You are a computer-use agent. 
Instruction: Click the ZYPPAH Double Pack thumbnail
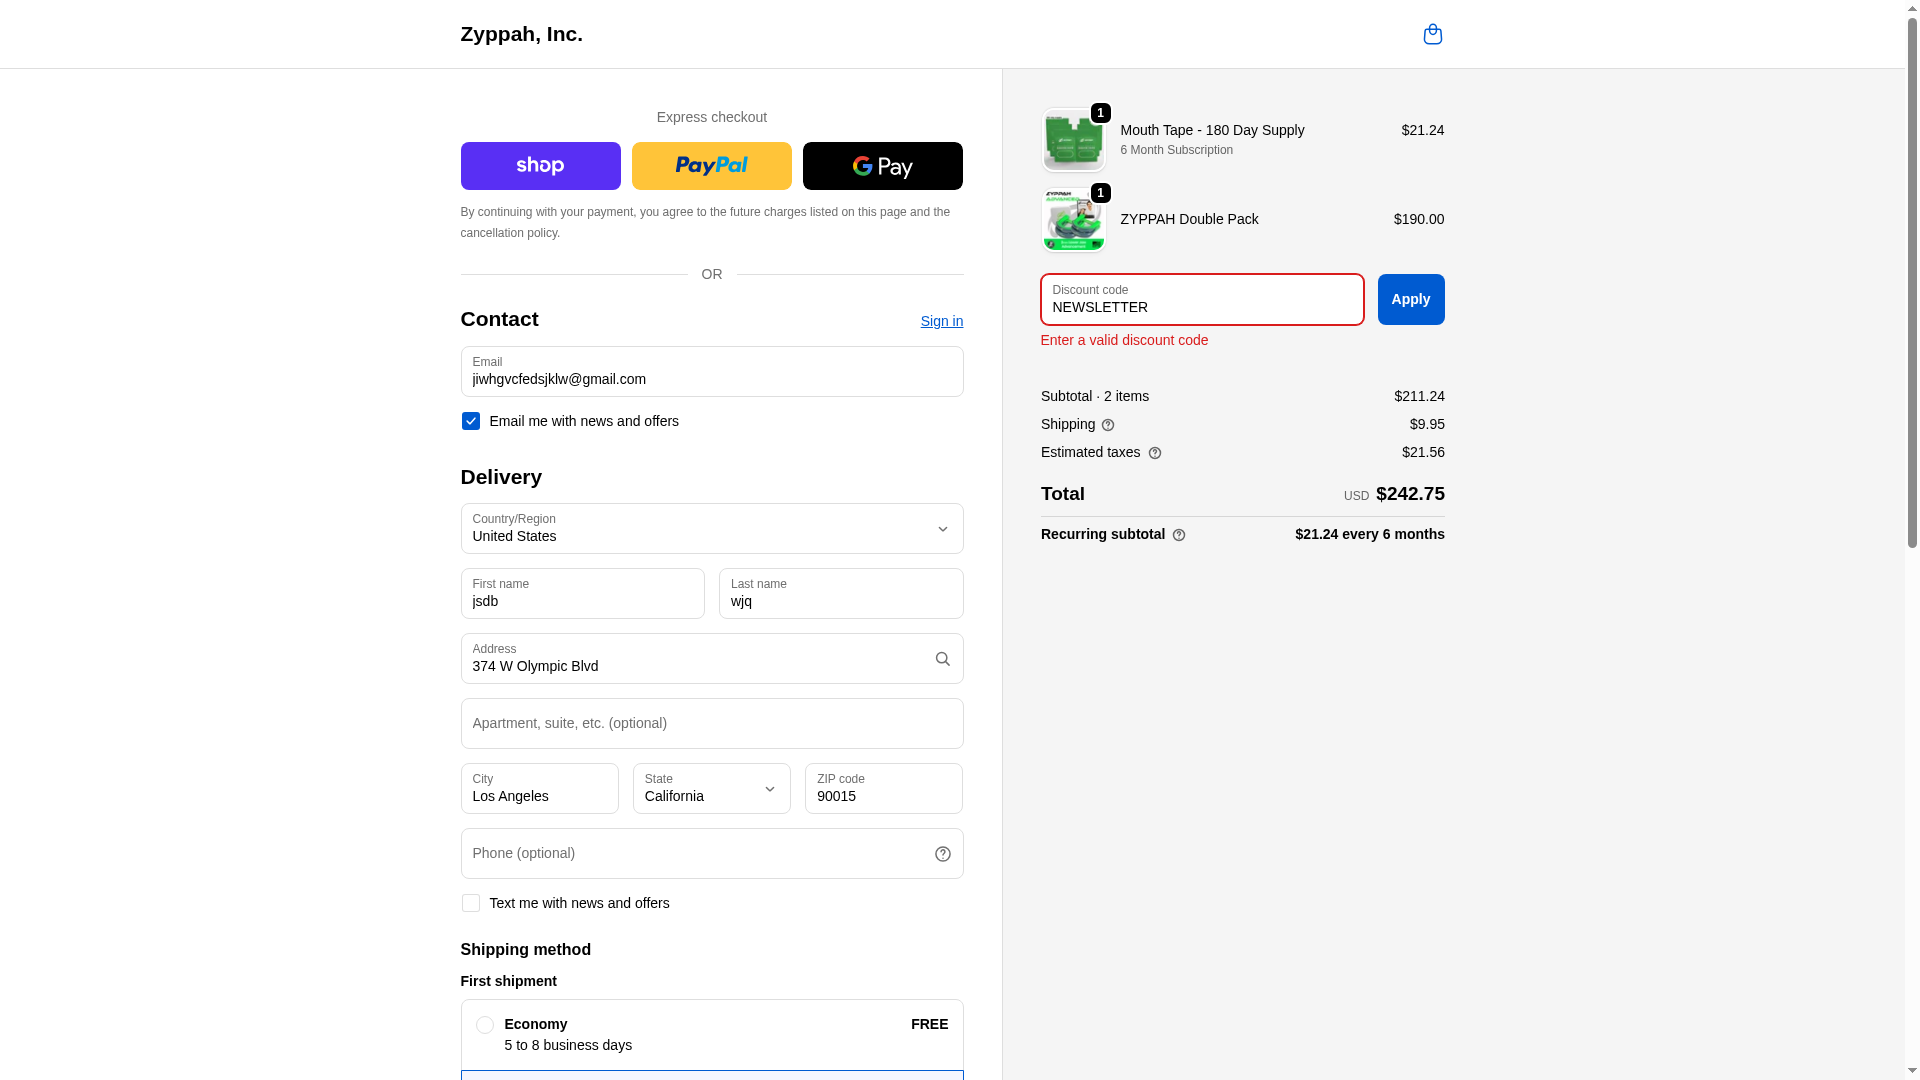click(1073, 219)
